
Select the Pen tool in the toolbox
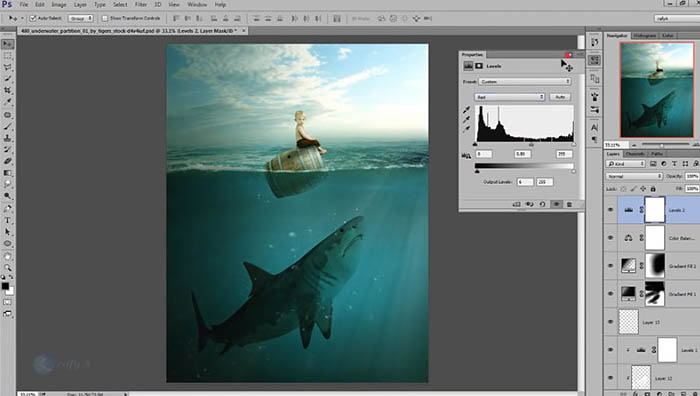8,208
